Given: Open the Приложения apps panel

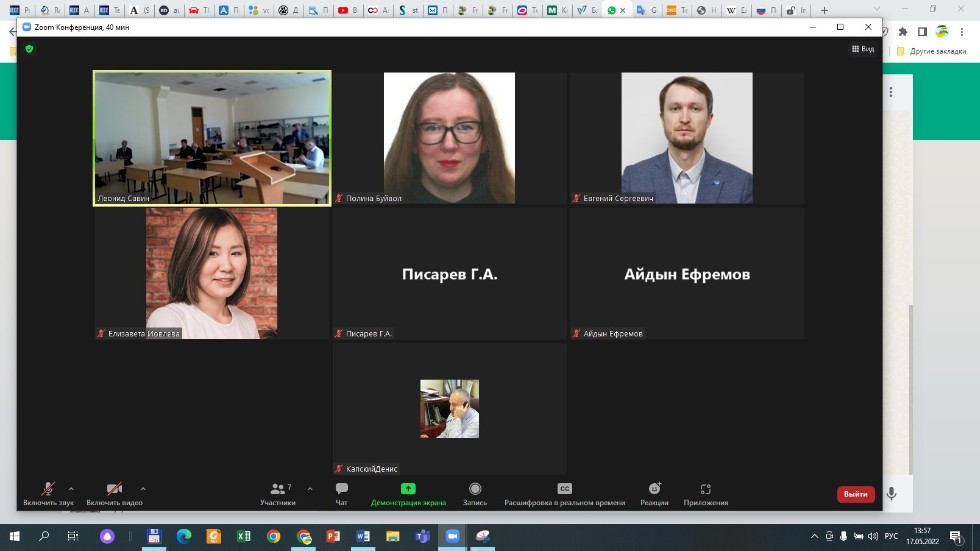Looking at the screenshot, I should 705,490.
